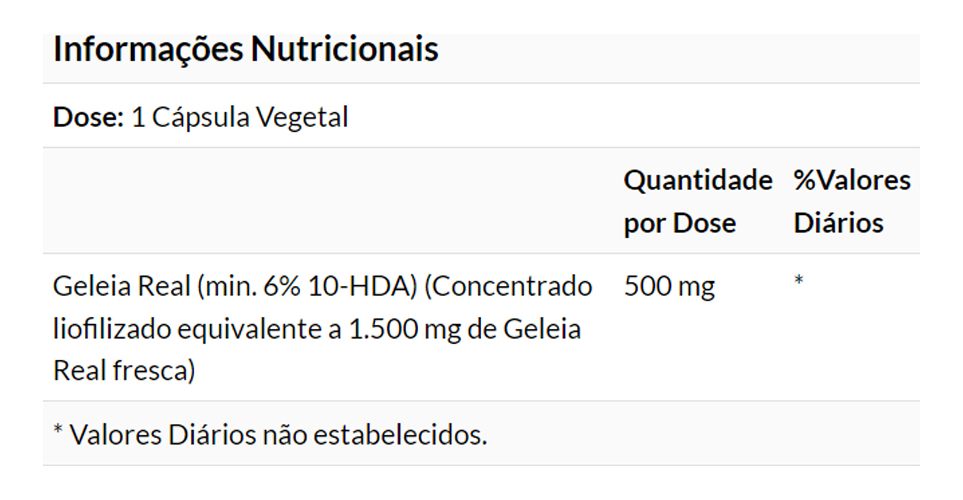Click the asterisk in the daily values column
The image size is (963, 500).
[799, 283]
